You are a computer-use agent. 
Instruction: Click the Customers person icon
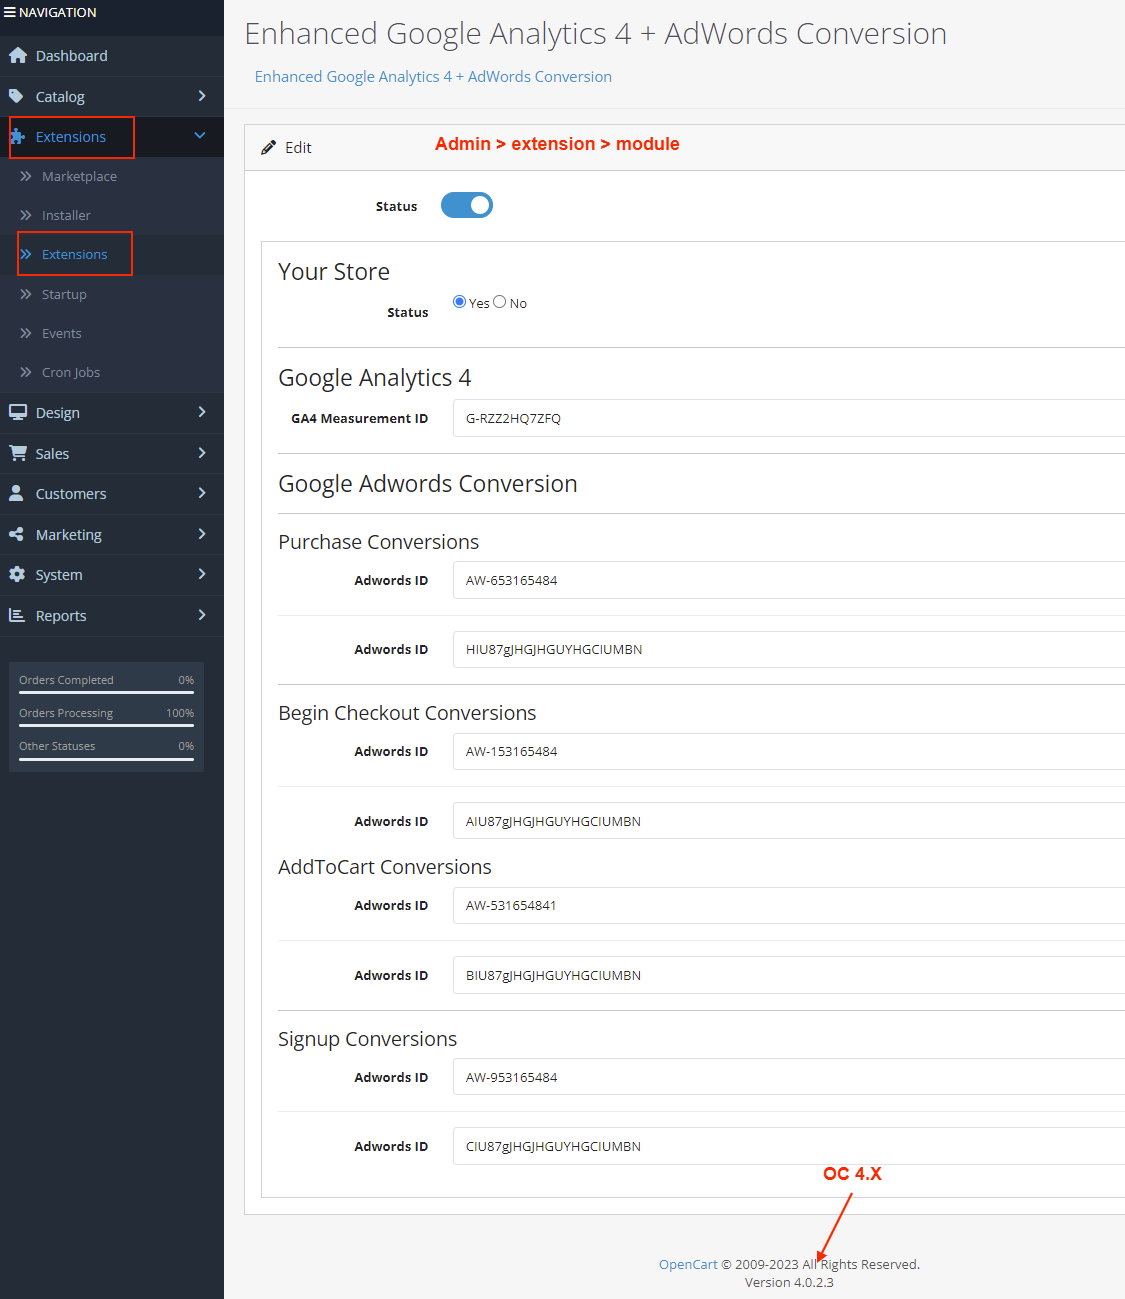(x=16, y=493)
